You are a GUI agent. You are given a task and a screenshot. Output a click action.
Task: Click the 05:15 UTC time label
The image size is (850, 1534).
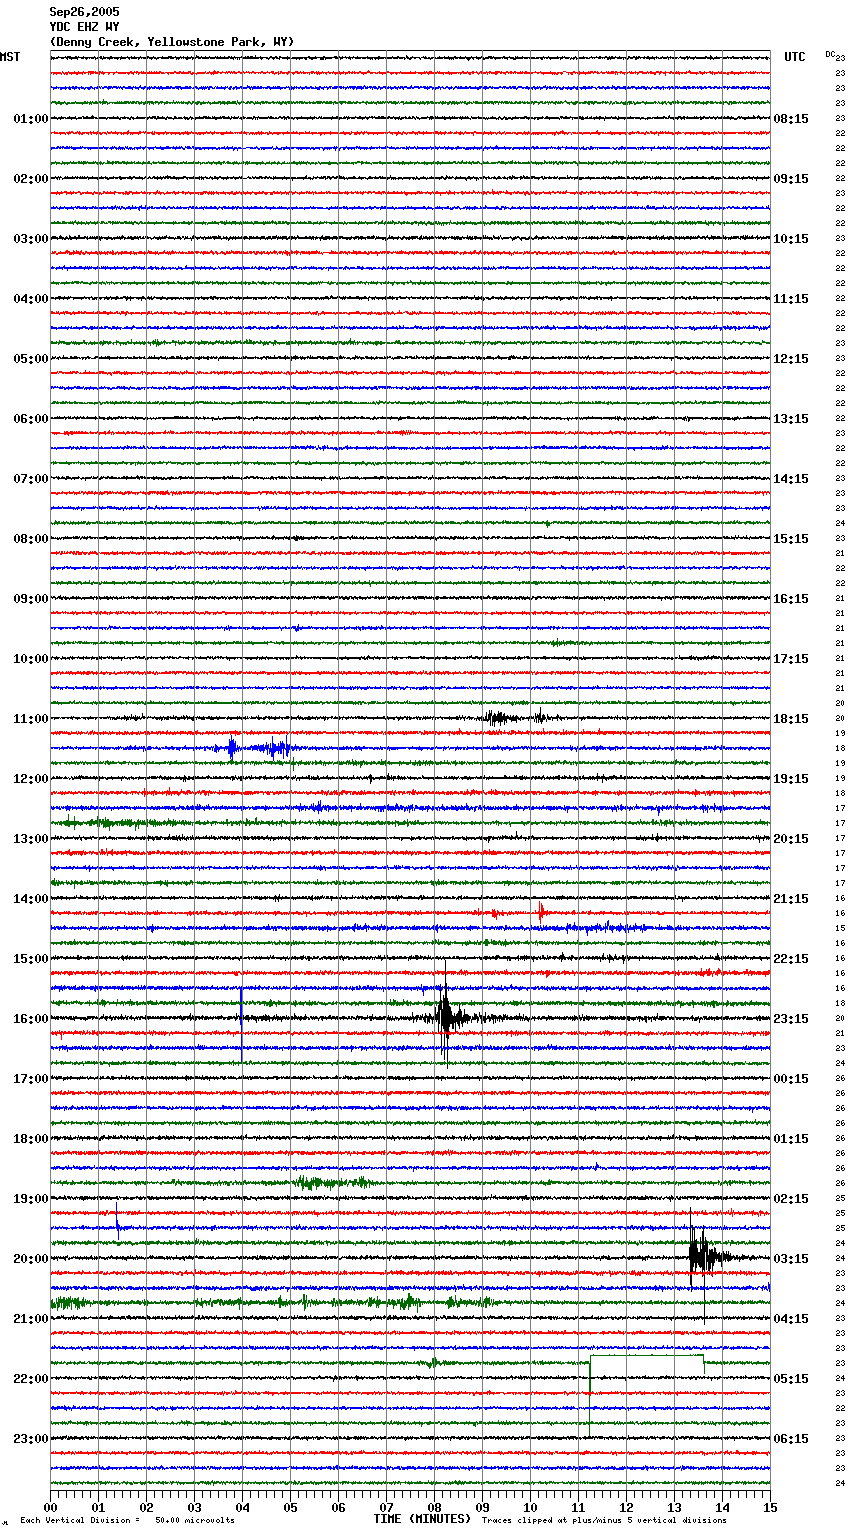(791, 1379)
